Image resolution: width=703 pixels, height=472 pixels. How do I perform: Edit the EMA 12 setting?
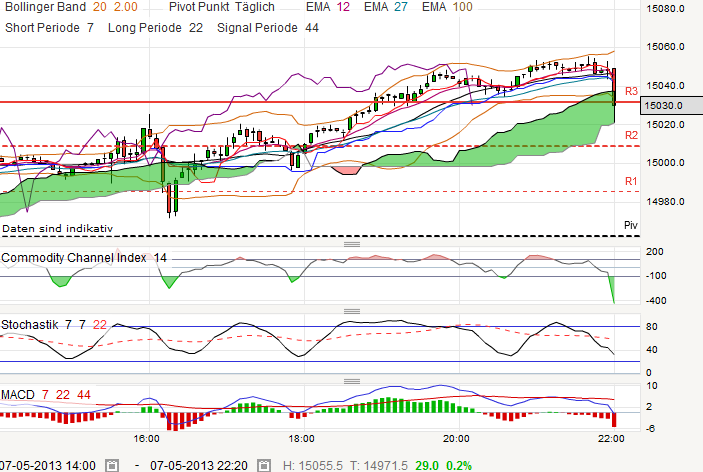tap(328, 7)
